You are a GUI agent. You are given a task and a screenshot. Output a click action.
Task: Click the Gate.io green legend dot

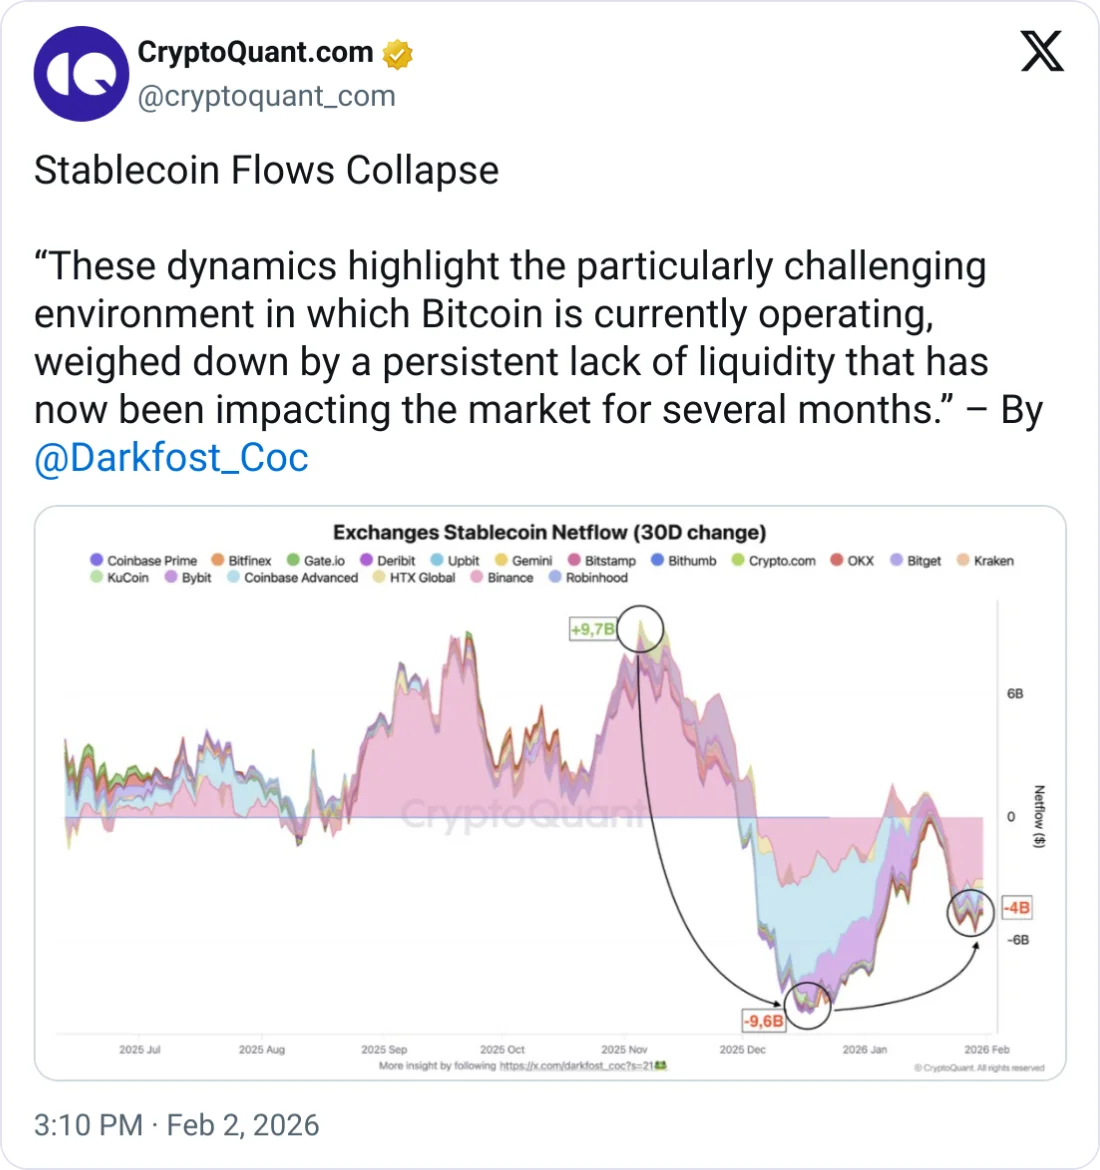293,560
